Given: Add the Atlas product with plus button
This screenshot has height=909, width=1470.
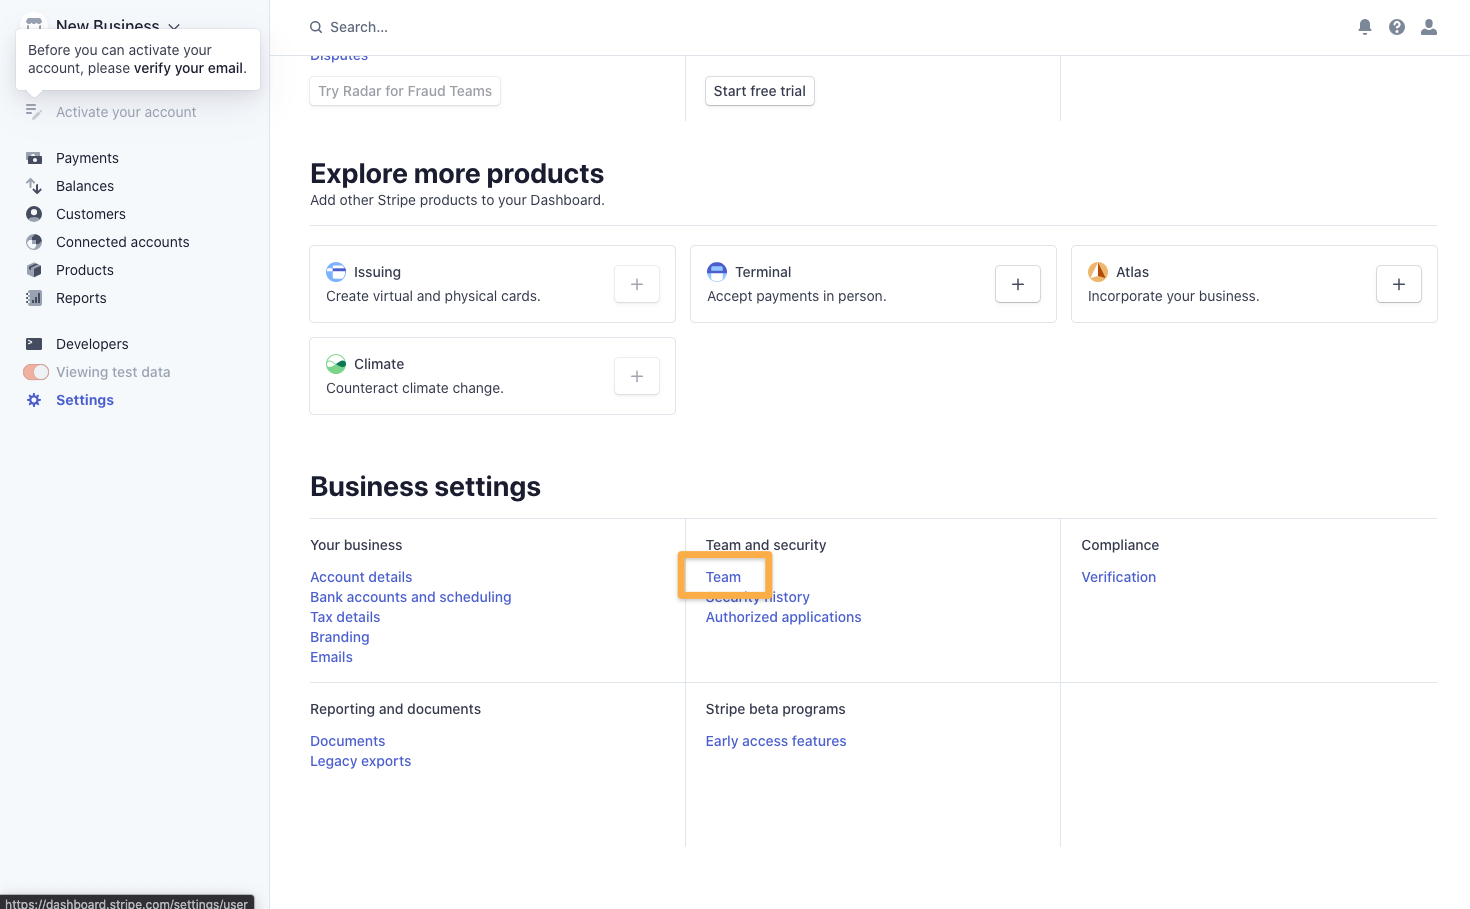Looking at the screenshot, I should point(1399,284).
